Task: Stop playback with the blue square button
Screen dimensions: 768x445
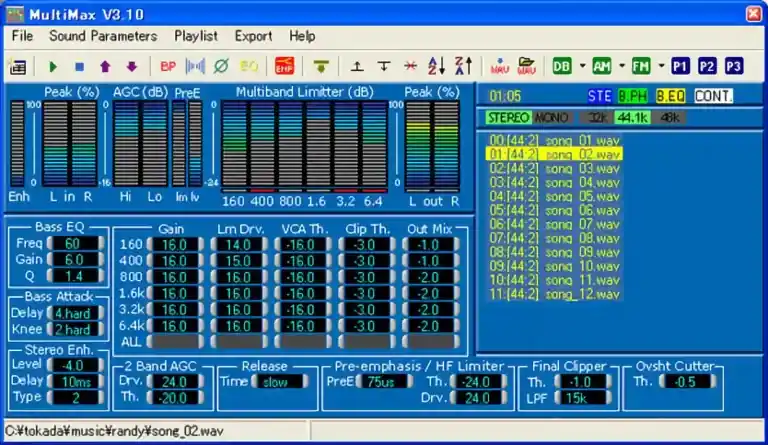Action: 79,66
